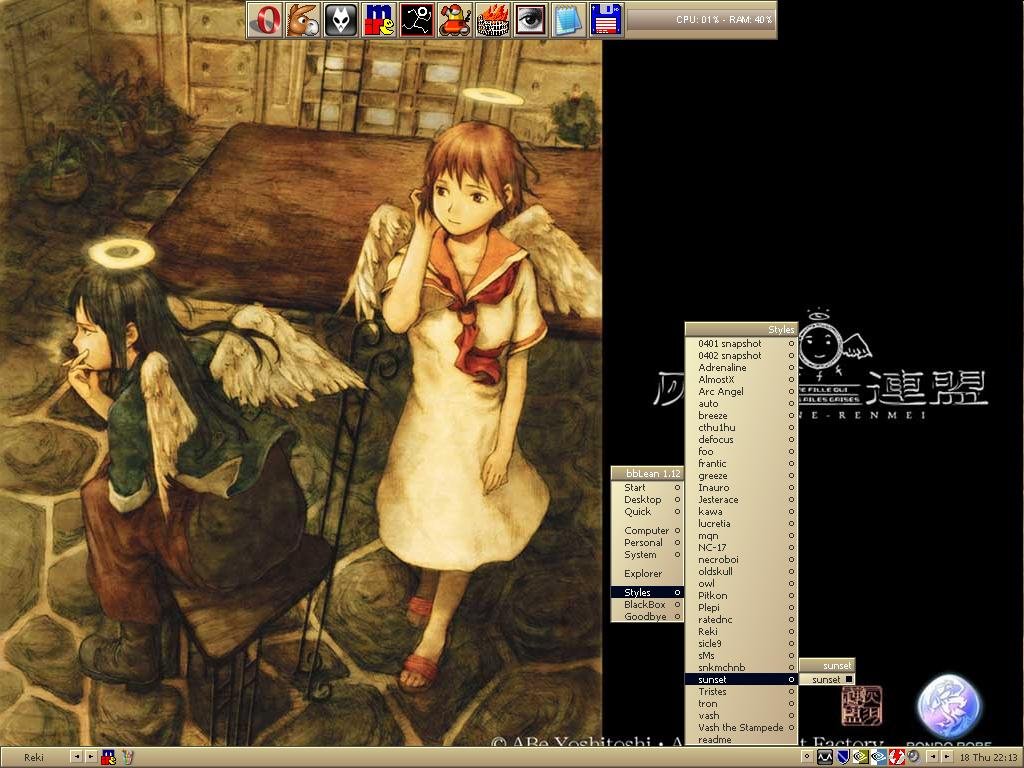Click the left arrow beside the clock

point(932,757)
